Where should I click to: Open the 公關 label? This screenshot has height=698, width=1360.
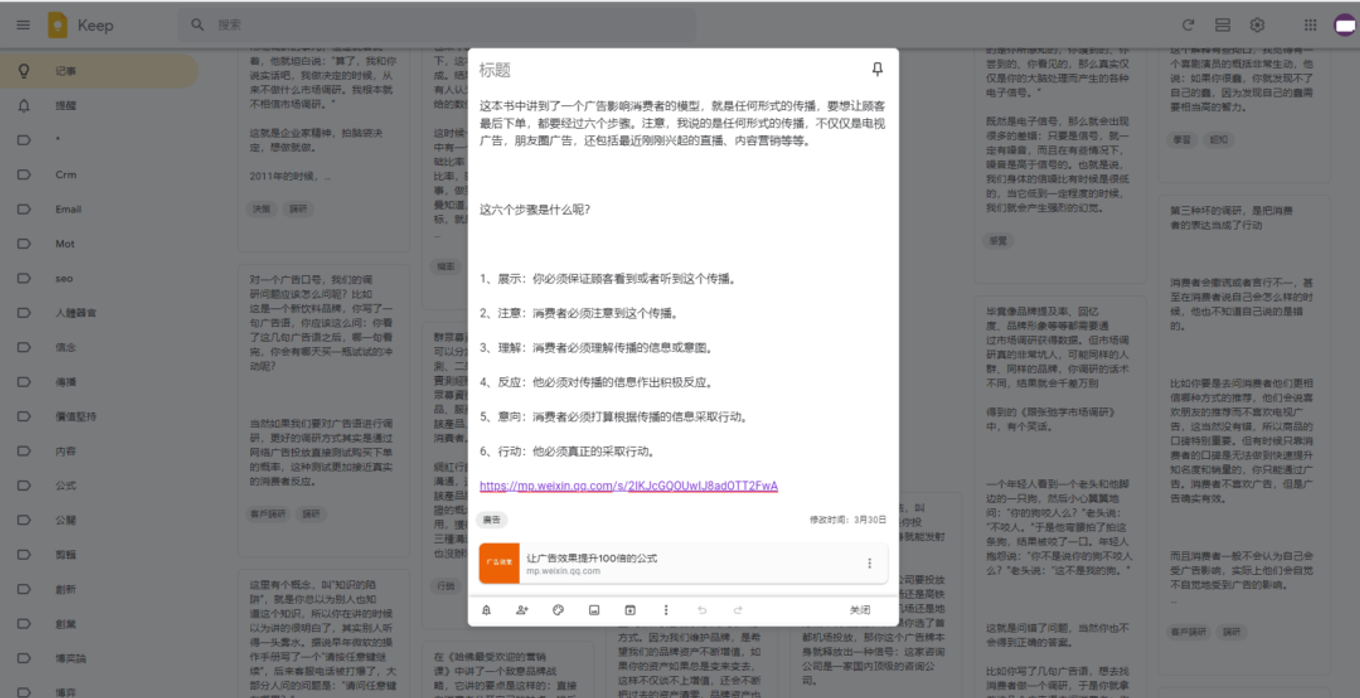point(100,520)
